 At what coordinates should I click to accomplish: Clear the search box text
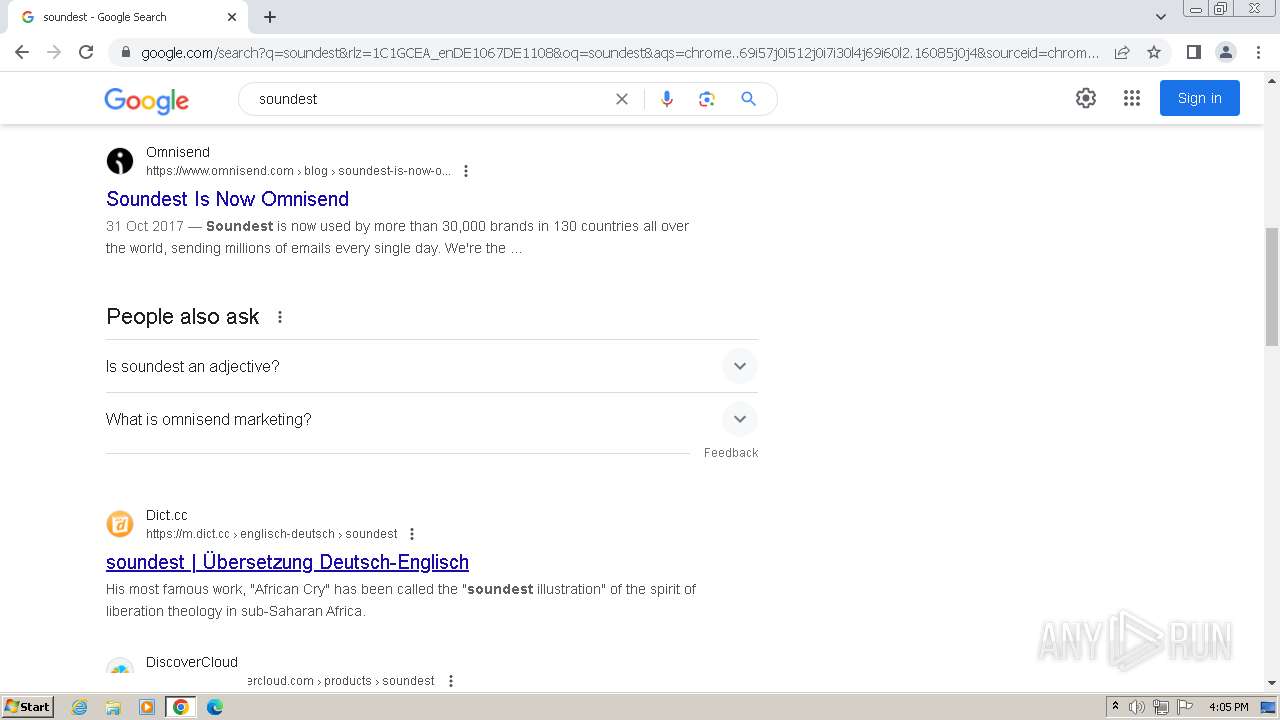point(622,99)
